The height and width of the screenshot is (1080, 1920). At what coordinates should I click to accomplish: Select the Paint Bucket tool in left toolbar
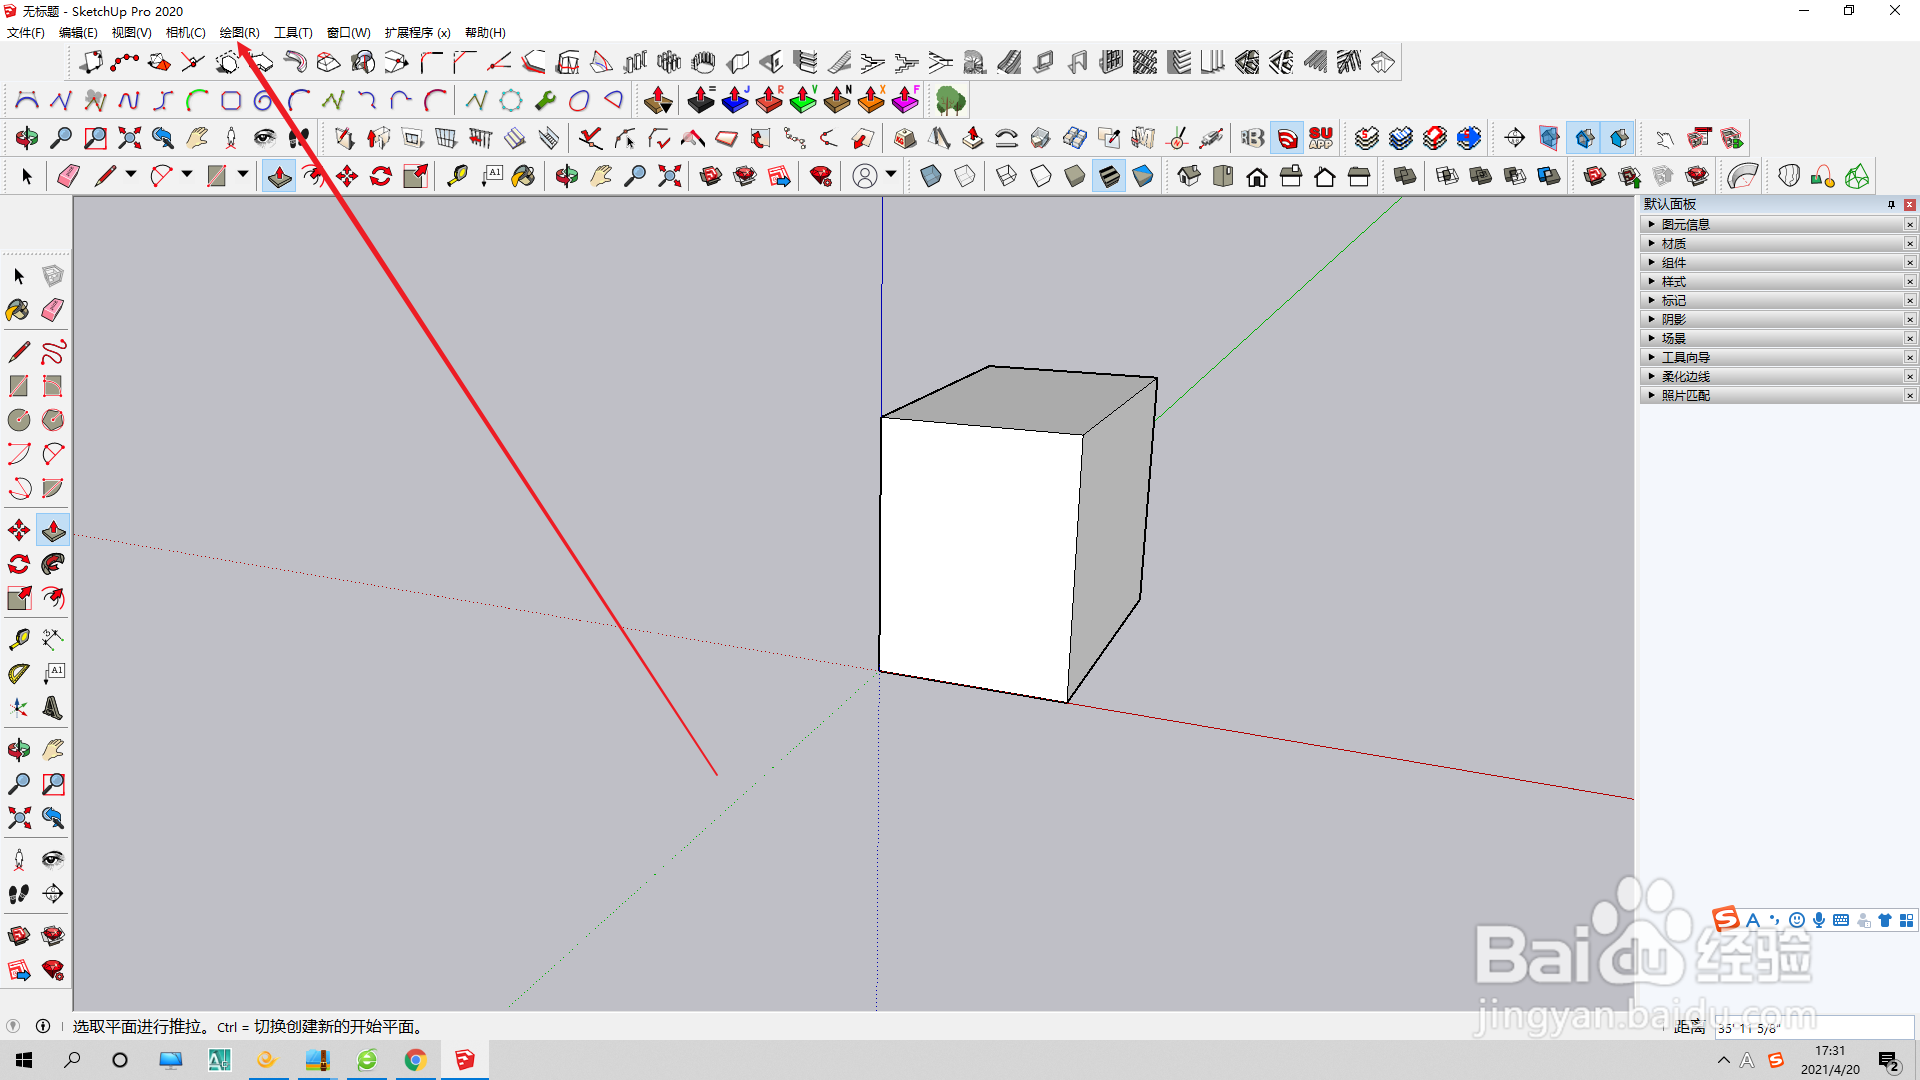pos(18,310)
